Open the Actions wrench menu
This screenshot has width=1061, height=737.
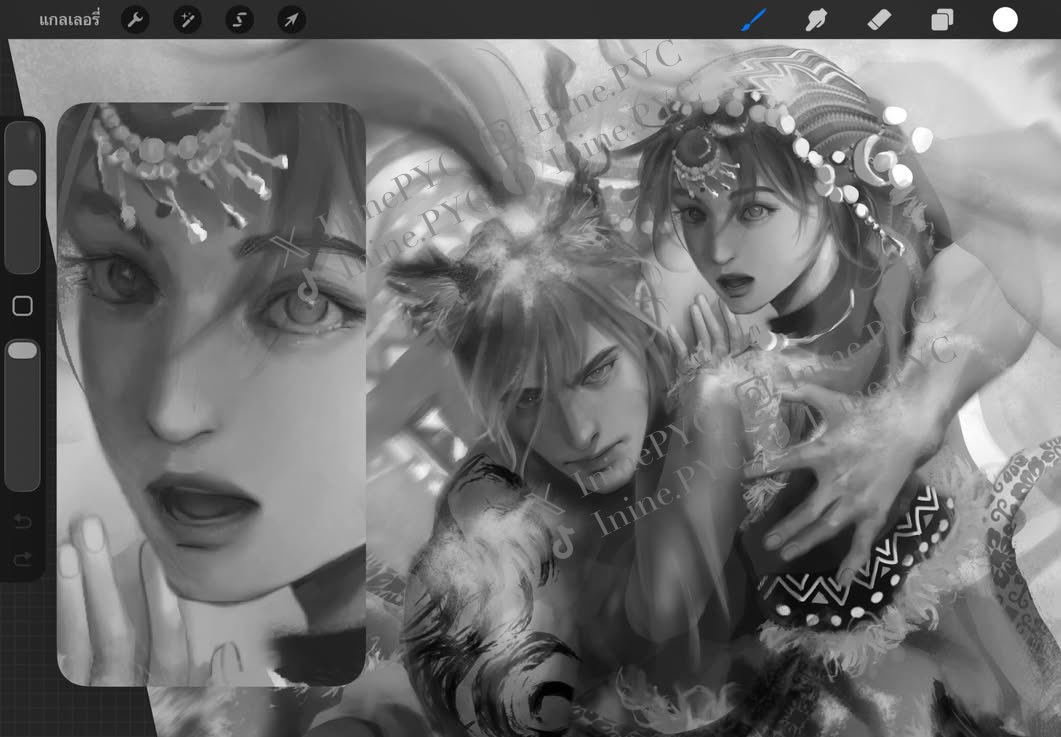[135, 20]
